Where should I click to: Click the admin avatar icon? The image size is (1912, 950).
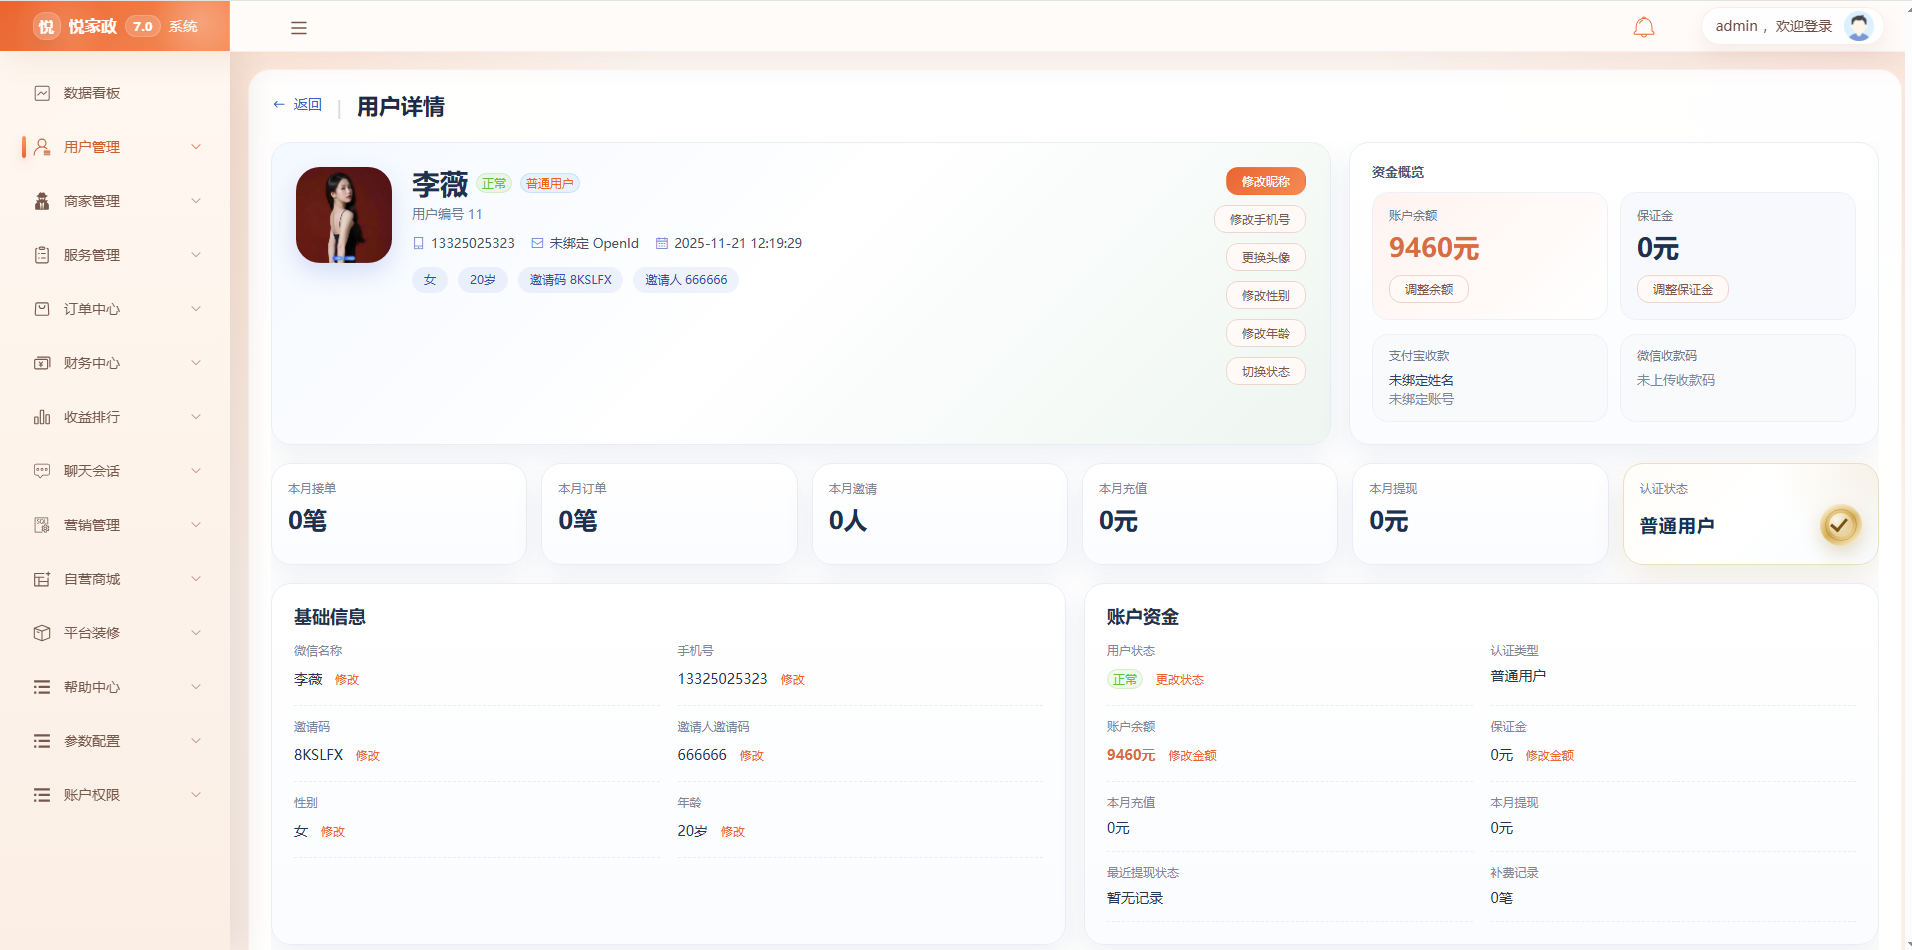(x=1859, y=26)
